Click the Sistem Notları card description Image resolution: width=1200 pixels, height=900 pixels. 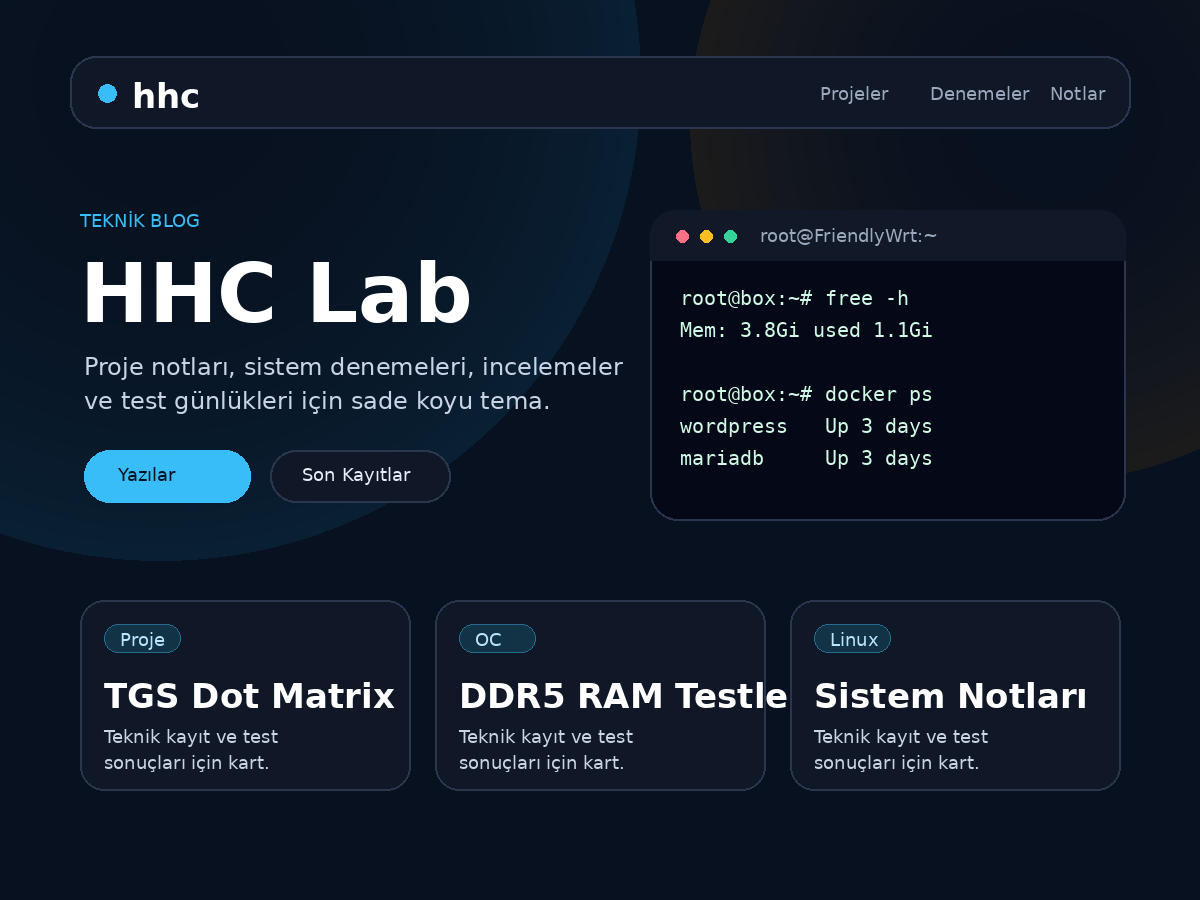901,750
